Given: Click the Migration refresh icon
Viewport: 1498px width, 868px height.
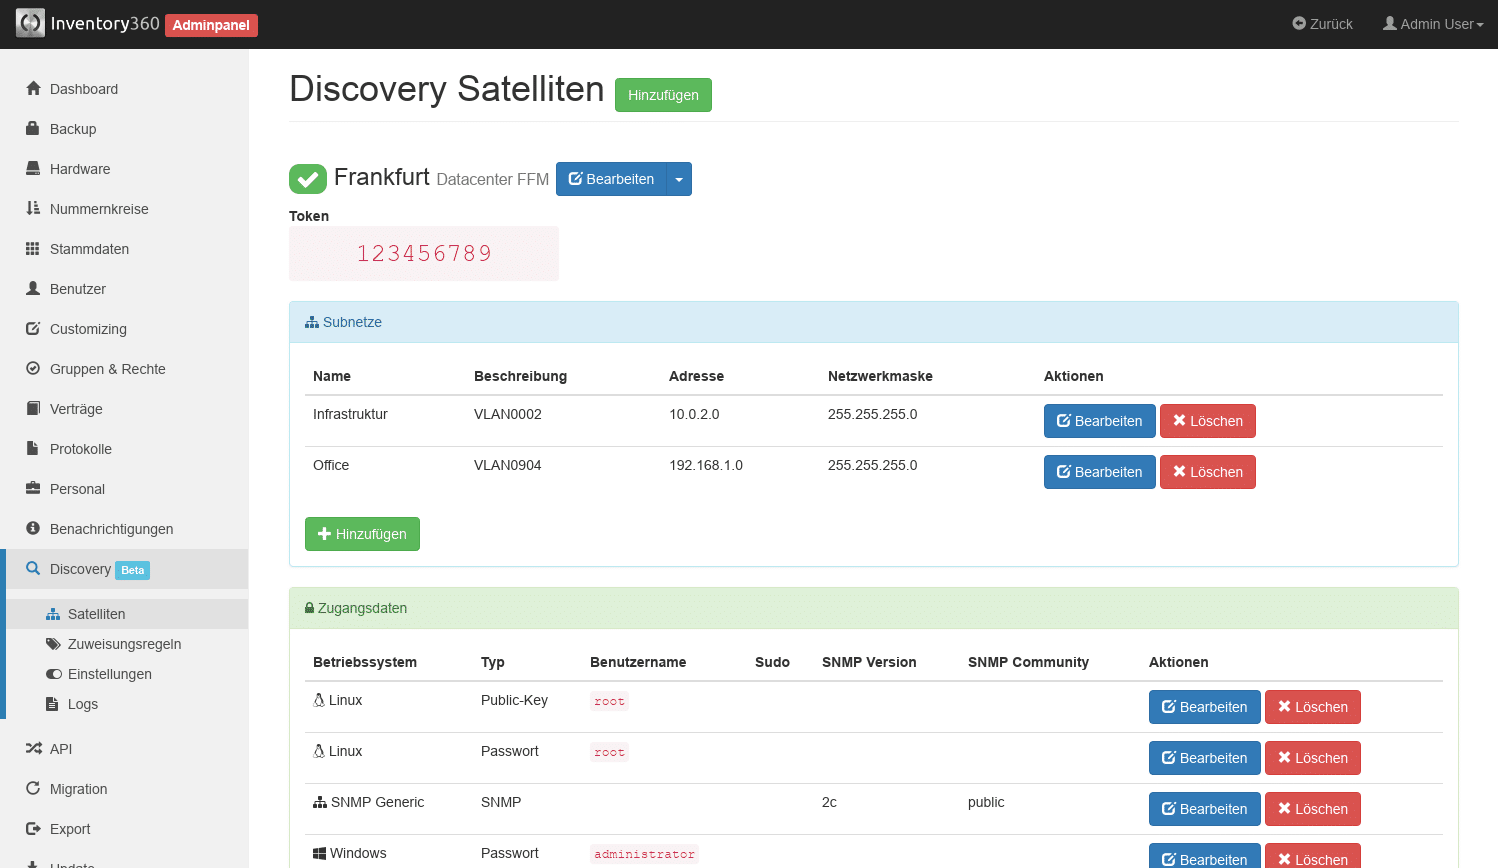Looking at the screenshot, I should click(x=33, y=788).
